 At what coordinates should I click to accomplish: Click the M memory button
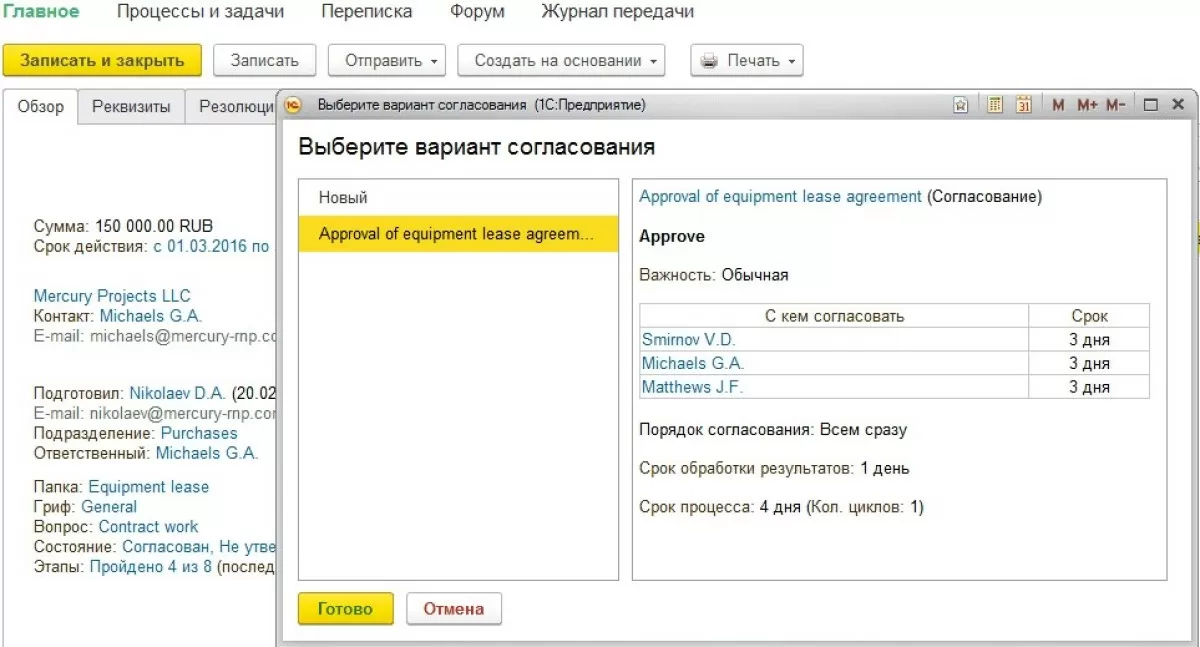click(x=1058, y=105)
